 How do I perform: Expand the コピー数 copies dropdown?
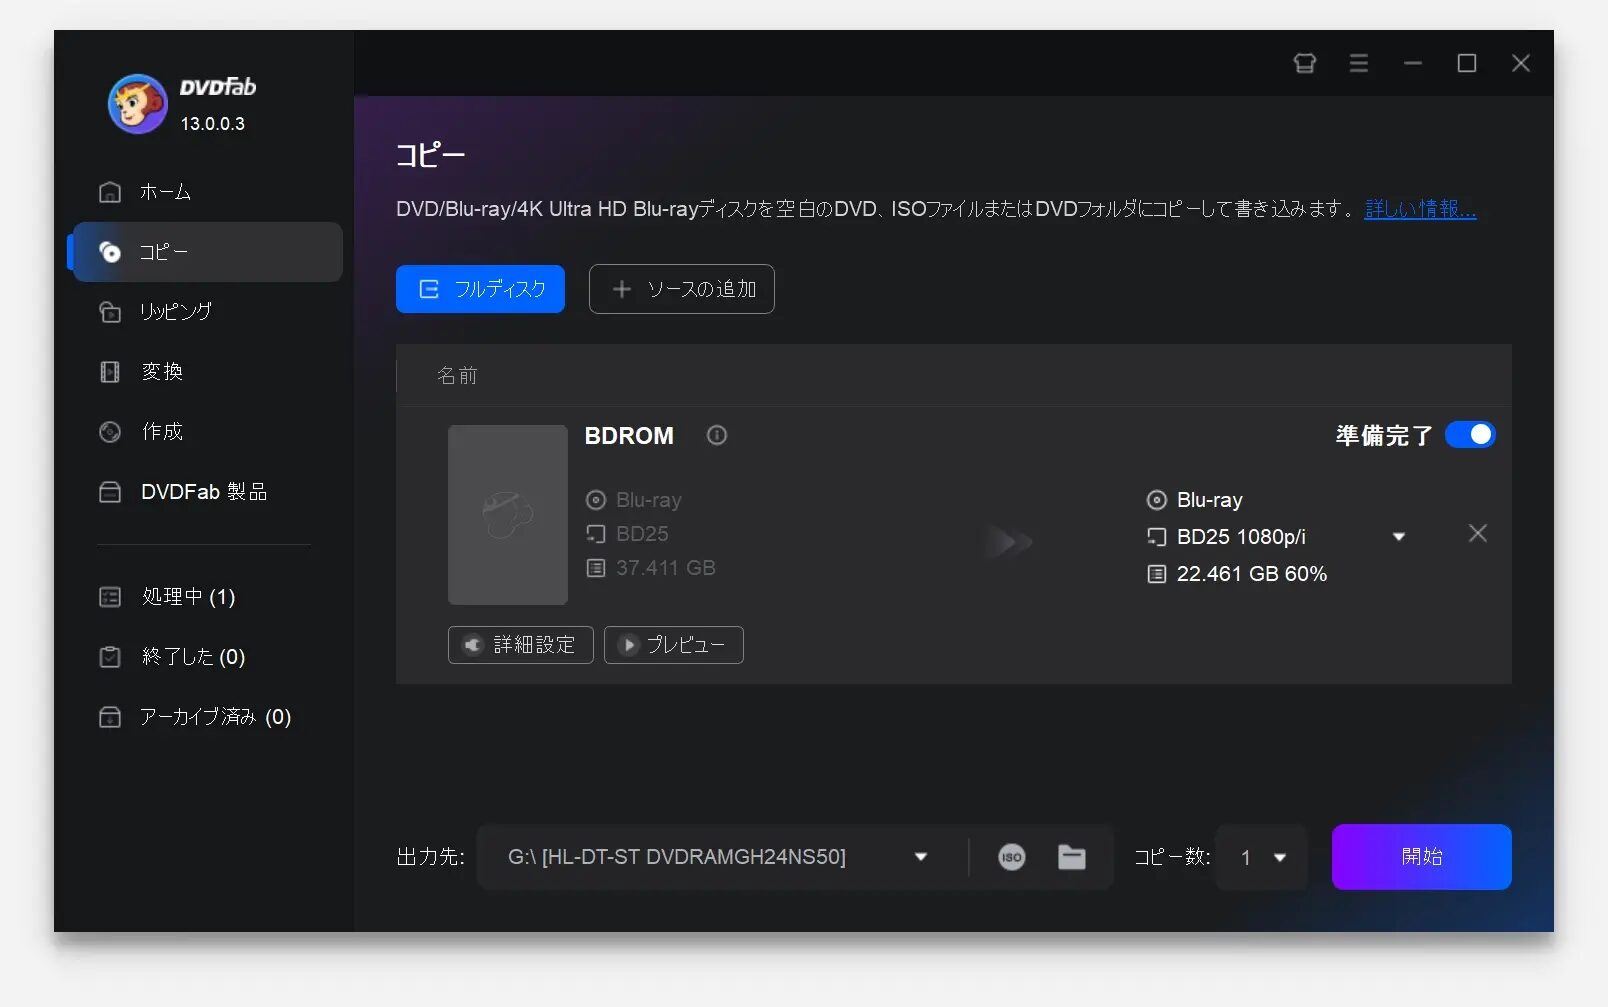click(x=1279, y=858)
